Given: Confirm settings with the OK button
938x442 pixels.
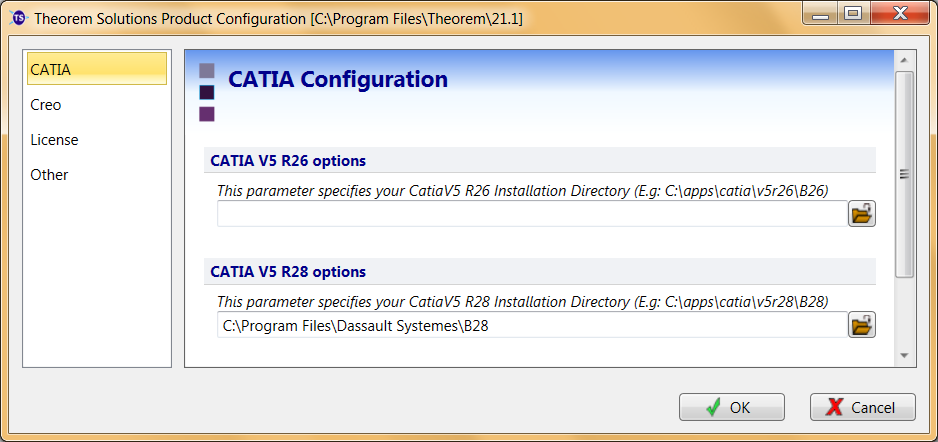Looking at the screenshot, I should click(731, 407).
